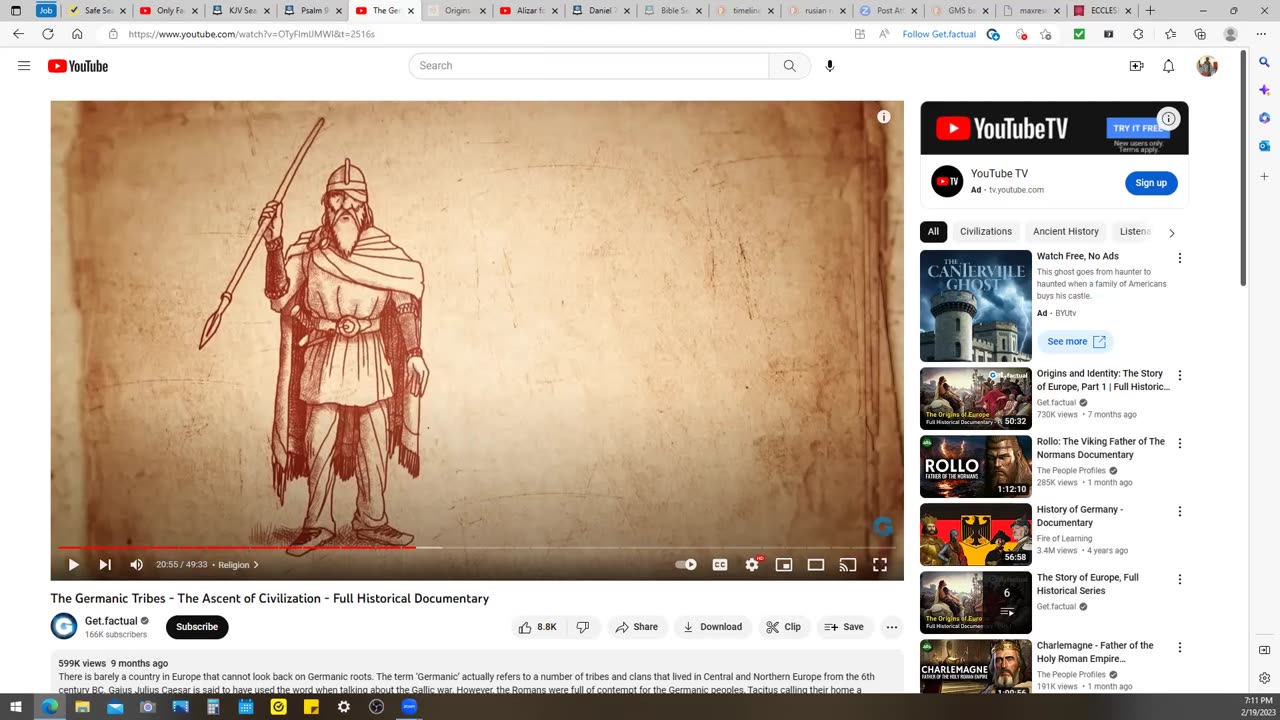1280x720 pixels.
Task: Enable miniplayer mode
Action: coord(784,565)
